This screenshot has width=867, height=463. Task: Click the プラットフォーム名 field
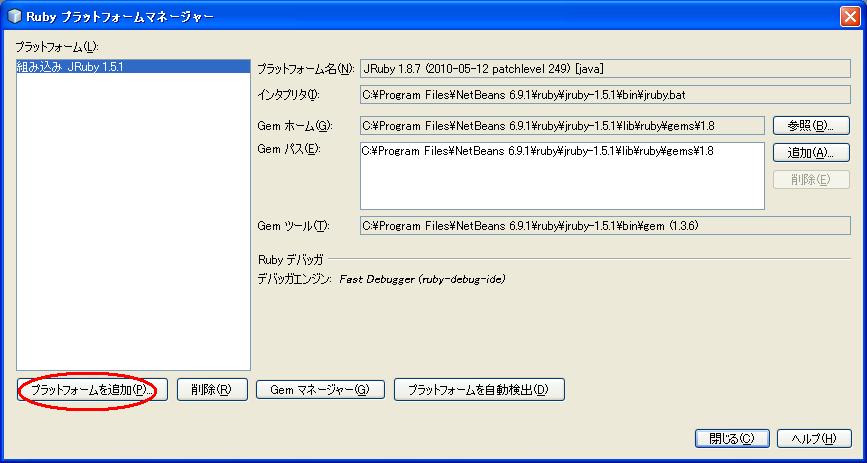[x=605, y=69]
